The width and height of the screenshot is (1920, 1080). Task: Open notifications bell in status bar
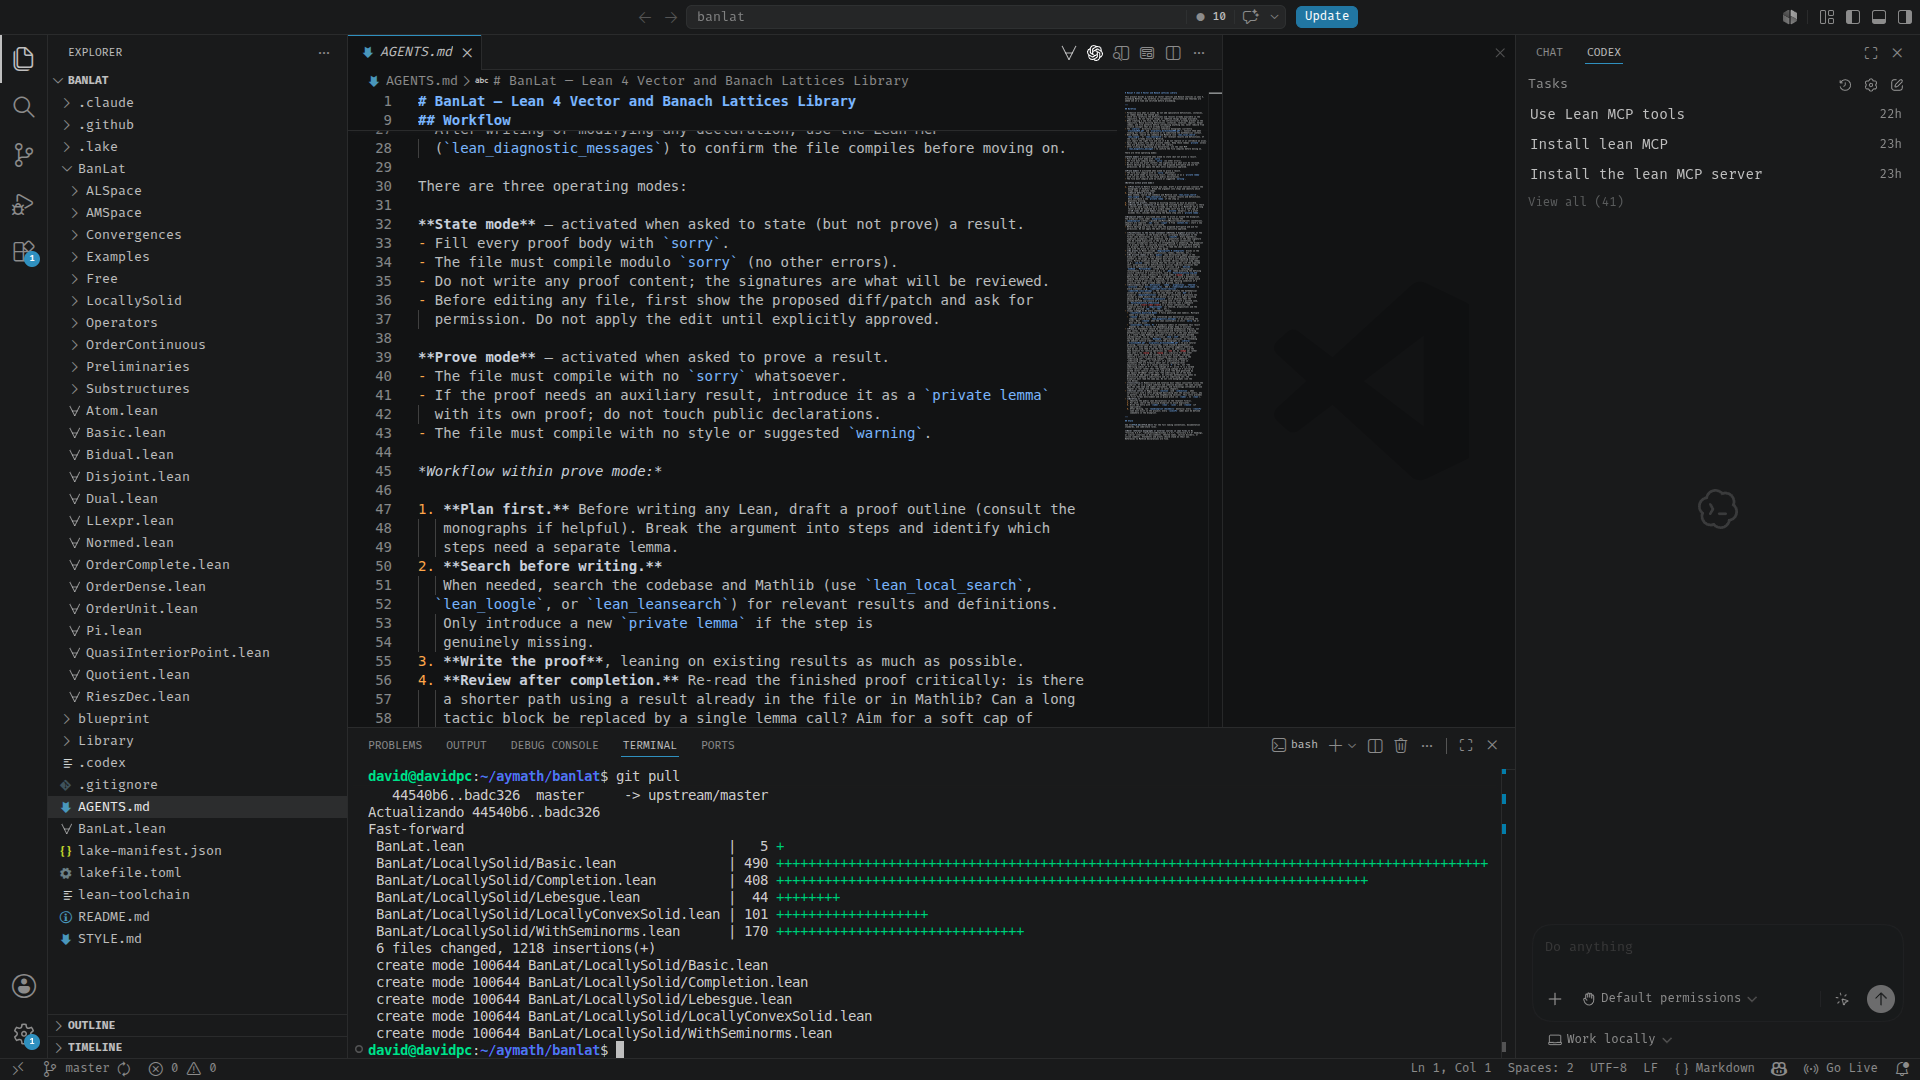[1902, 1068]
